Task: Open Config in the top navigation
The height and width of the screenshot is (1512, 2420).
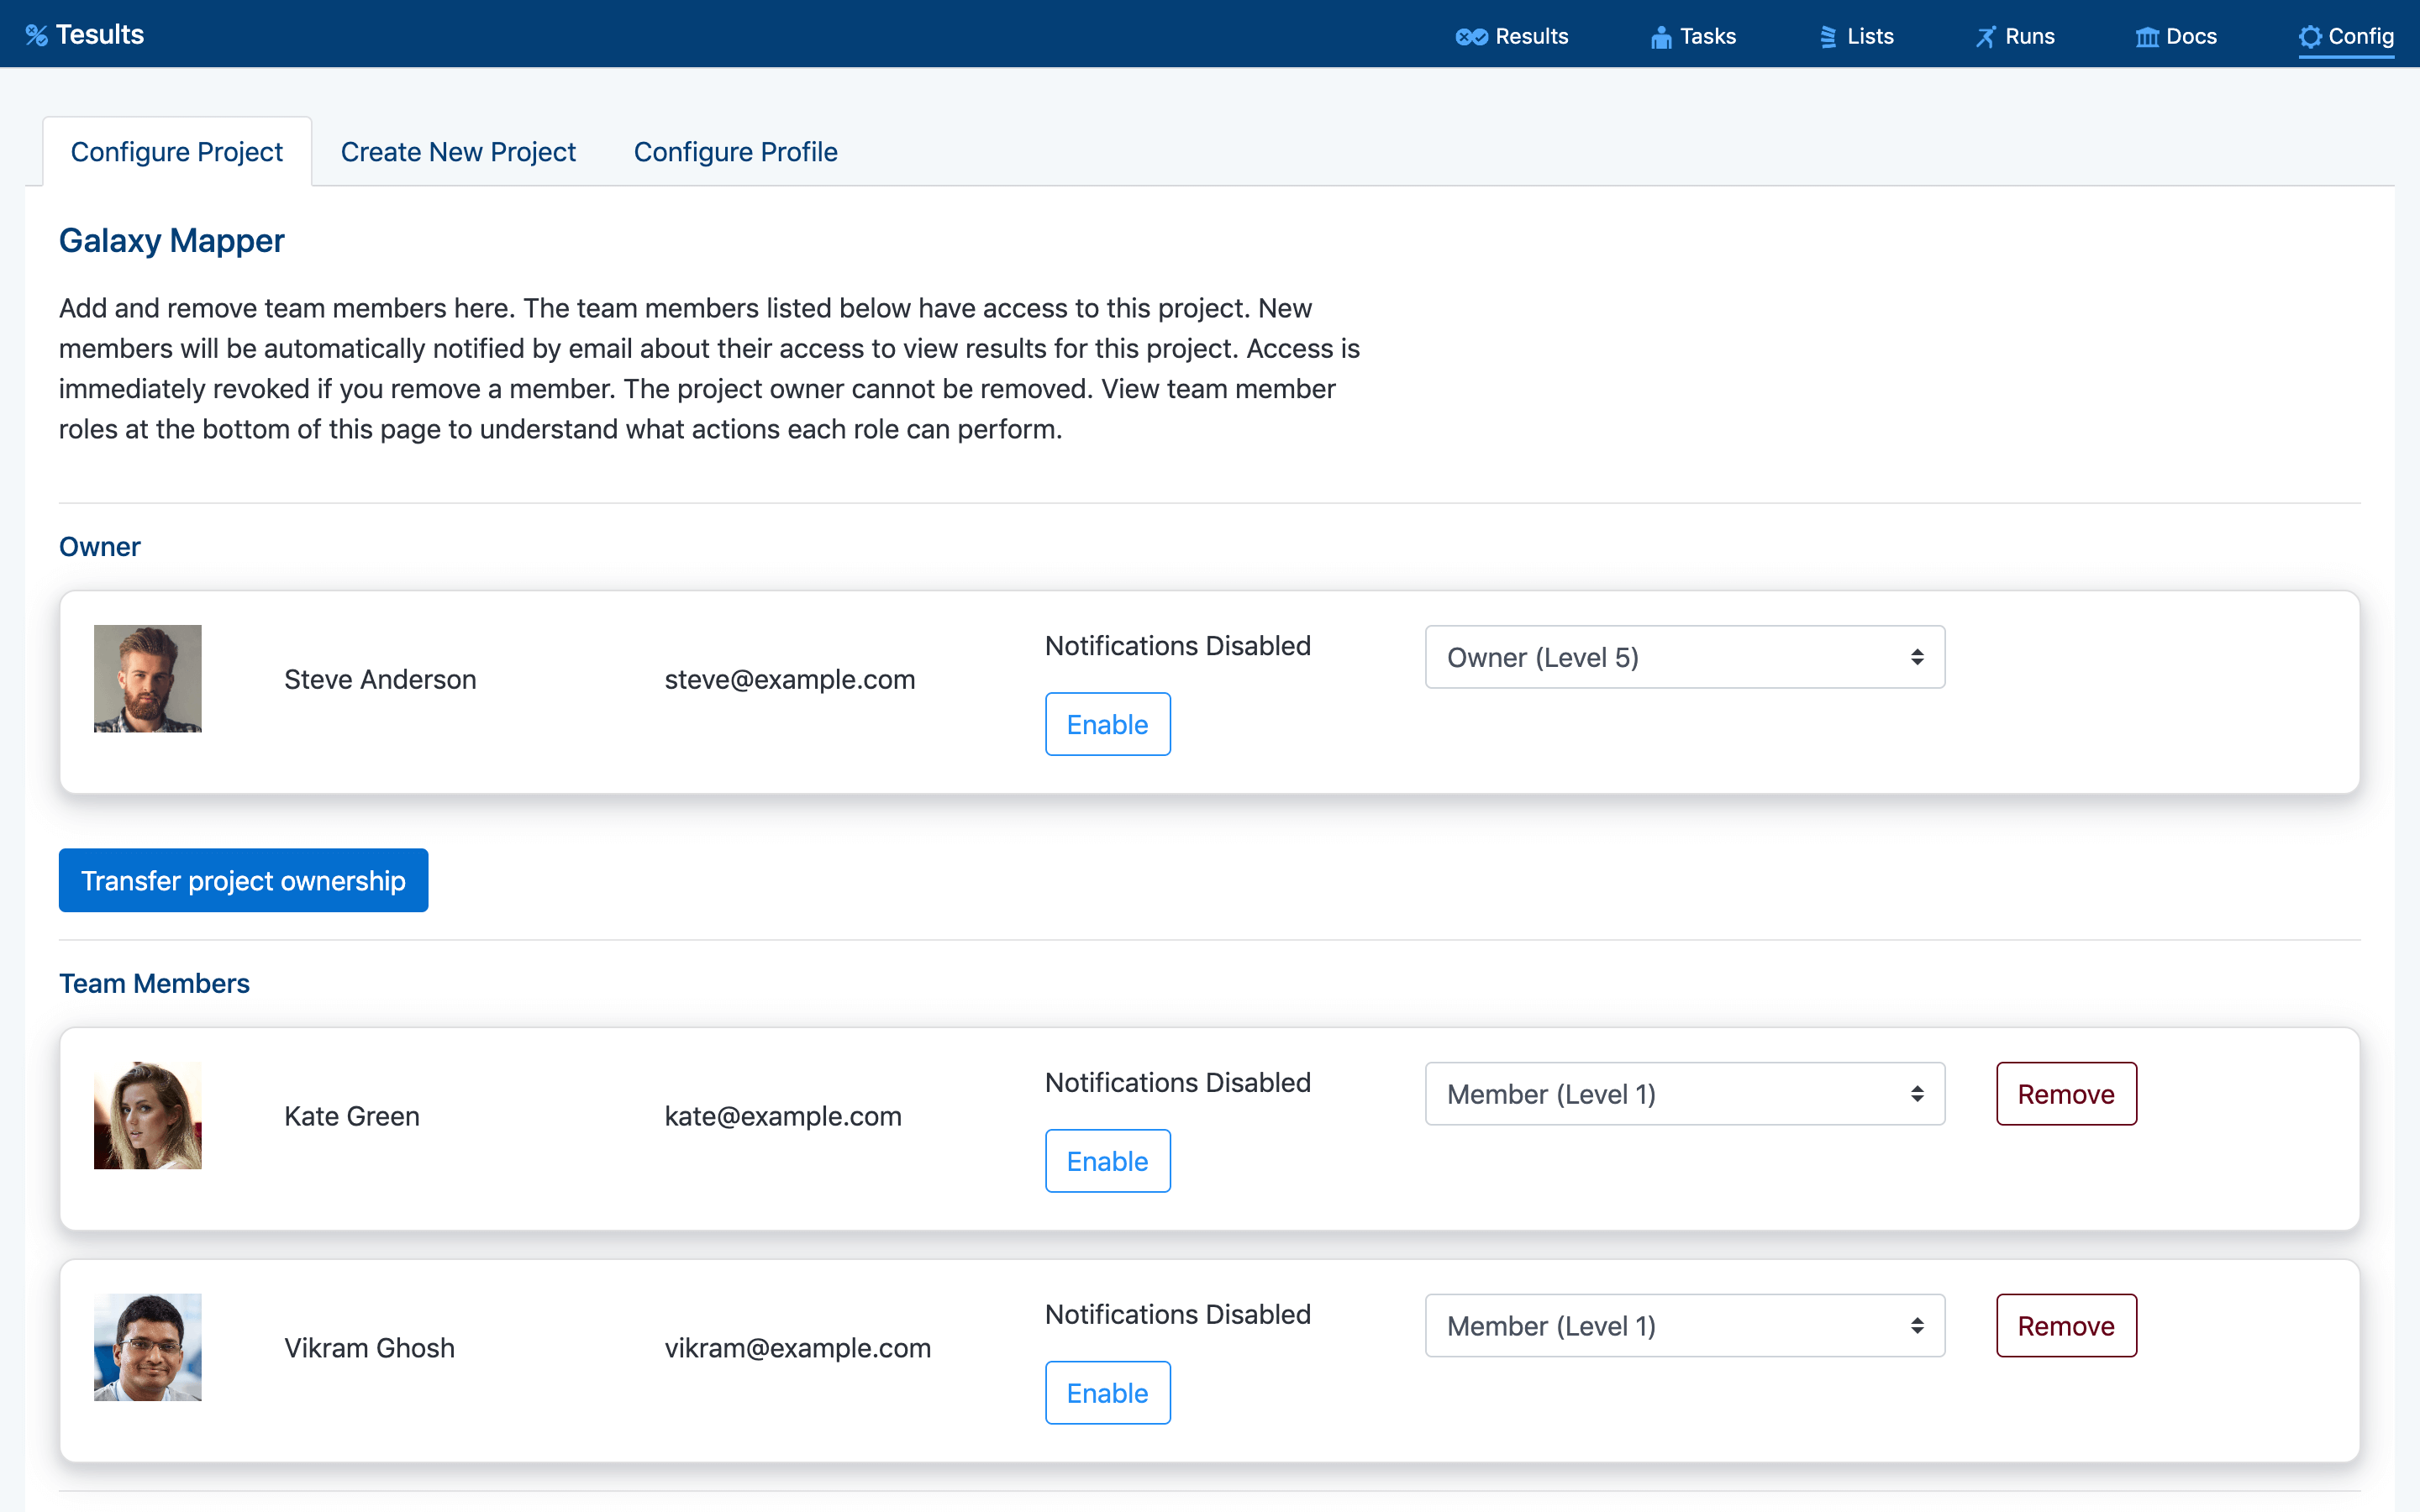Action: click(x=2360, y=36)
